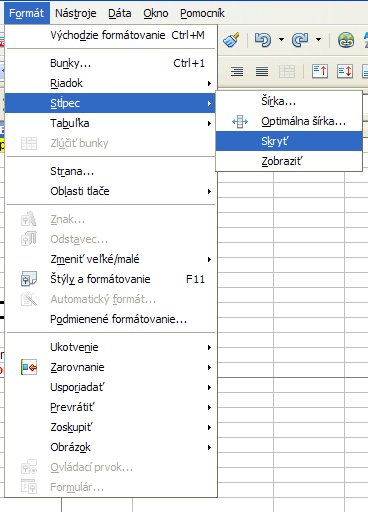Open the Dáta menu
The image size is (368, 512).
[x=120, y=13]
